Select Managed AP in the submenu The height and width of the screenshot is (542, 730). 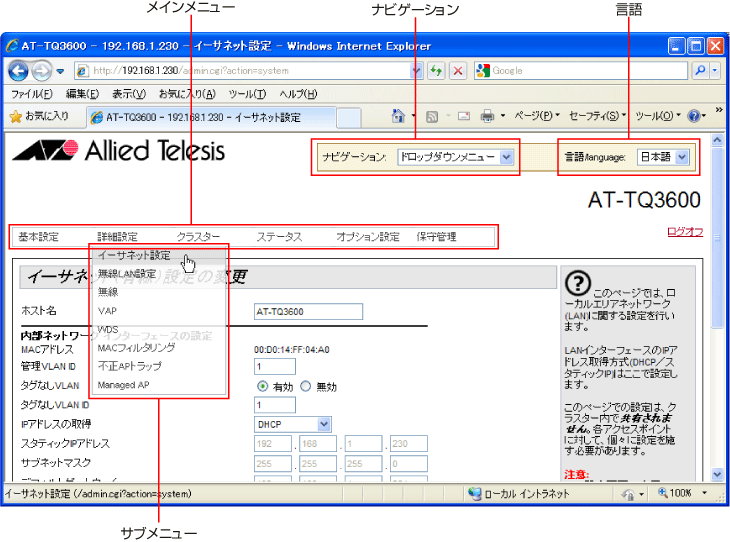pos(159,385)
